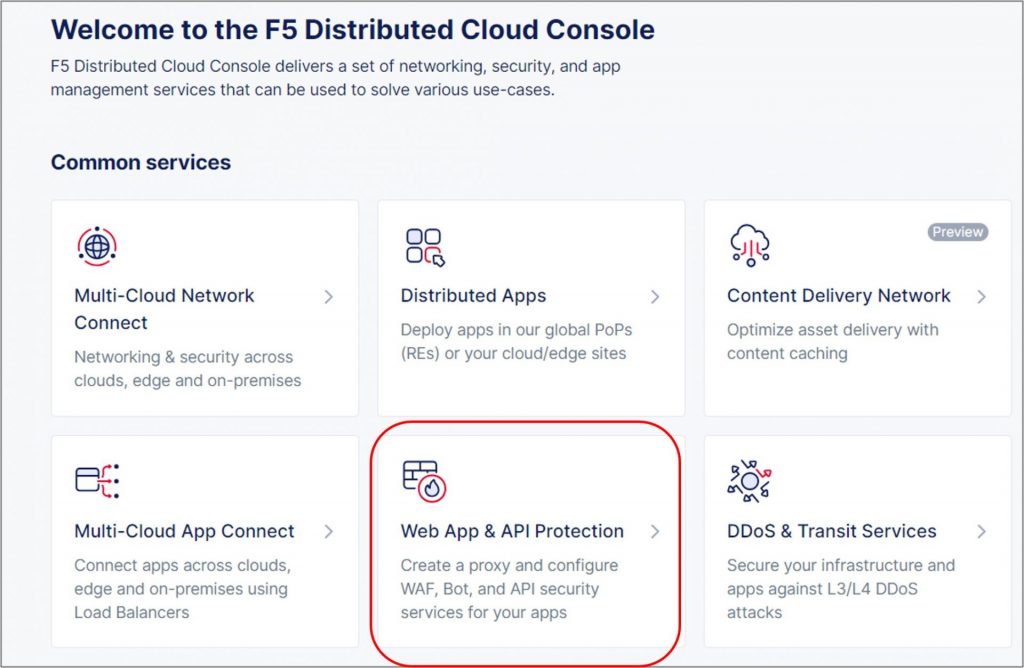Image resolution: width=1024 pixels, height=668 pixels.
Task: Expand Multi-Cloud Network Connect via its chevron
Action: tap(330, 297)
